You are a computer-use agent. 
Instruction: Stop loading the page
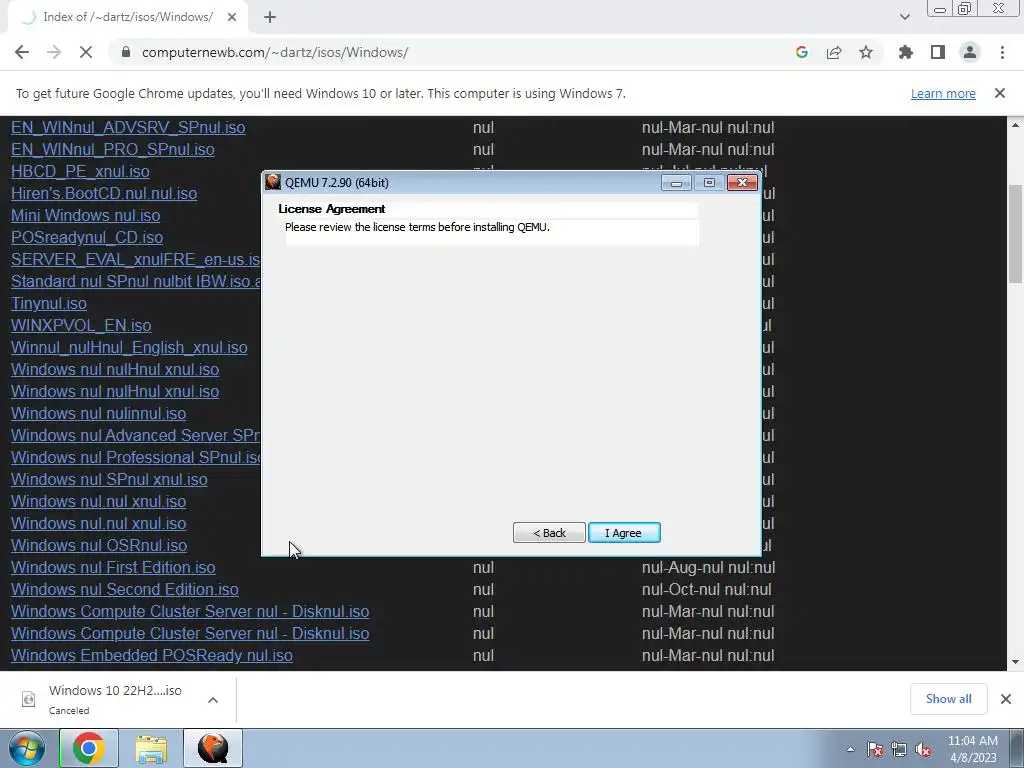click(86, 52)
